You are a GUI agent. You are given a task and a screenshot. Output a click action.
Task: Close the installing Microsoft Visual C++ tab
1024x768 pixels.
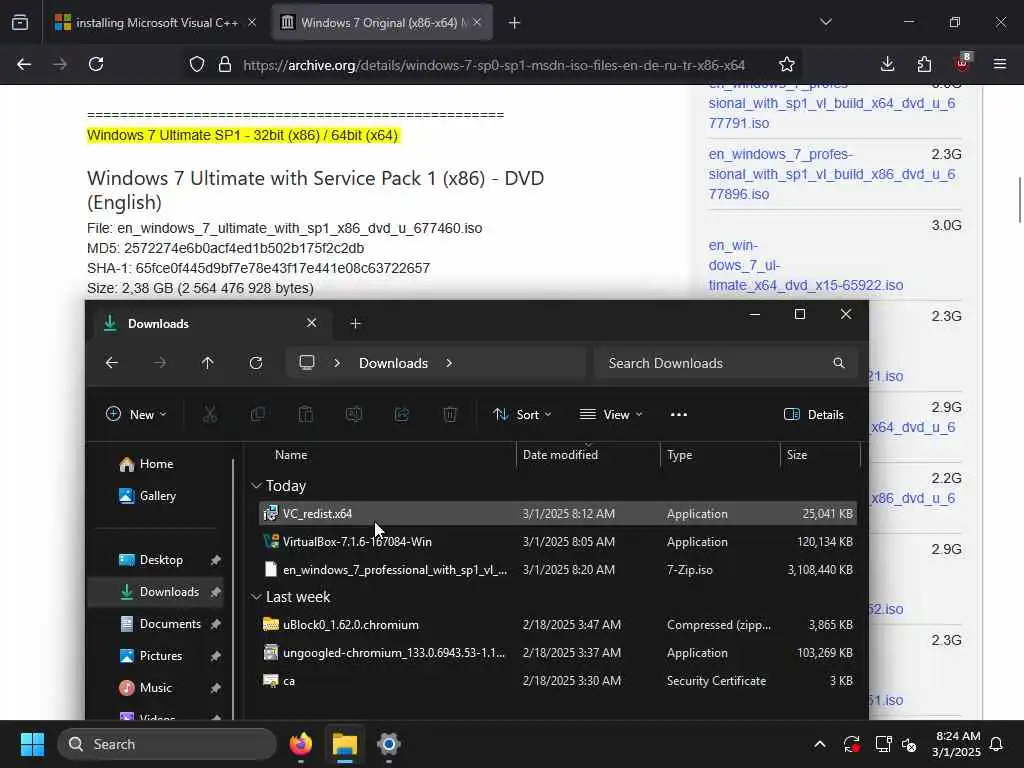tap(252, 23)
